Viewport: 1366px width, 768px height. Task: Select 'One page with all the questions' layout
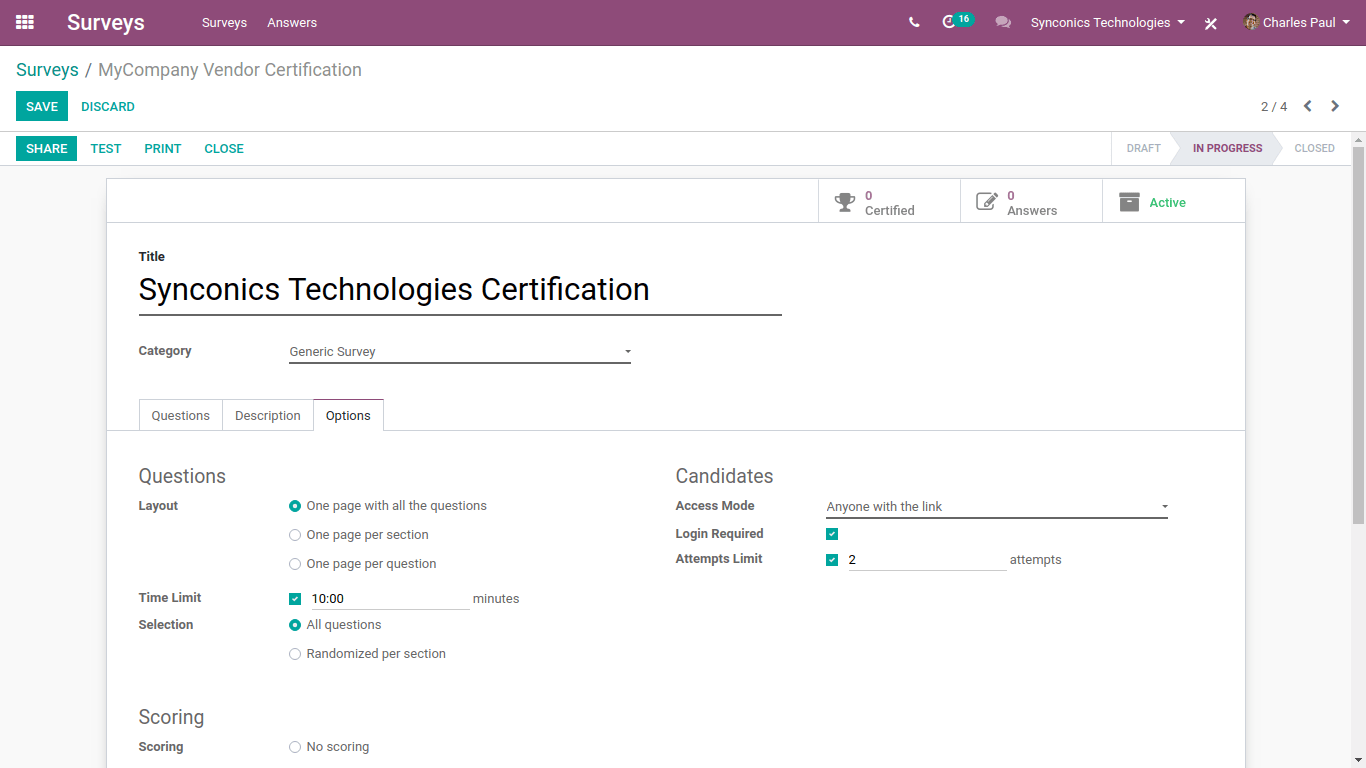coord(295,506)
